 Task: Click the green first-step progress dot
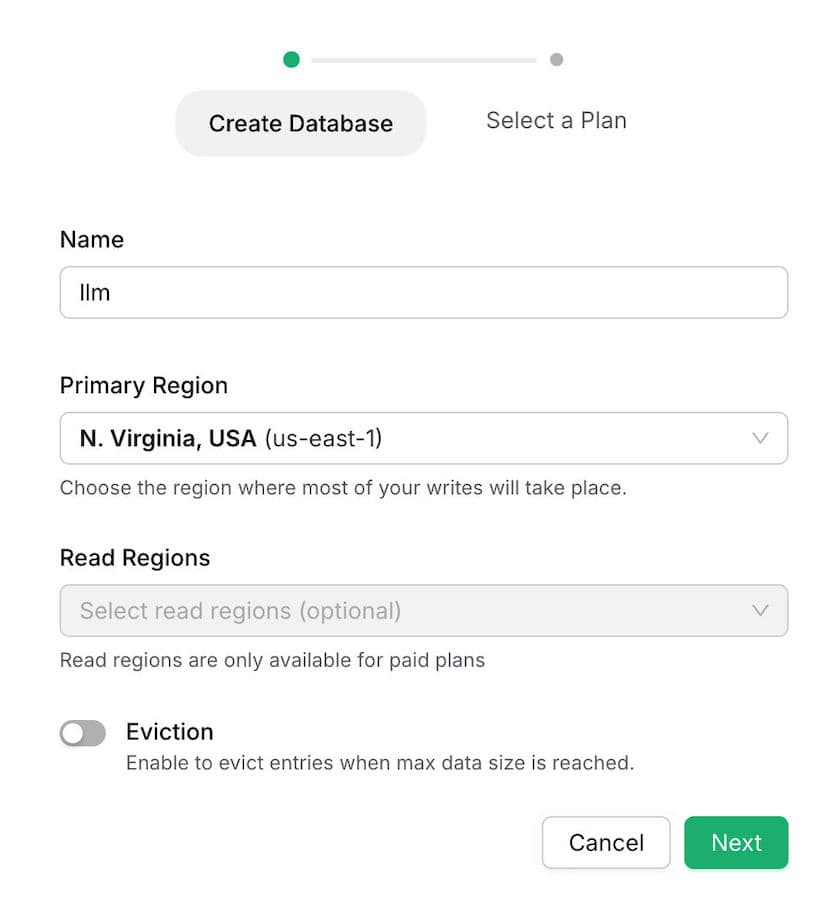click(291, 60)
